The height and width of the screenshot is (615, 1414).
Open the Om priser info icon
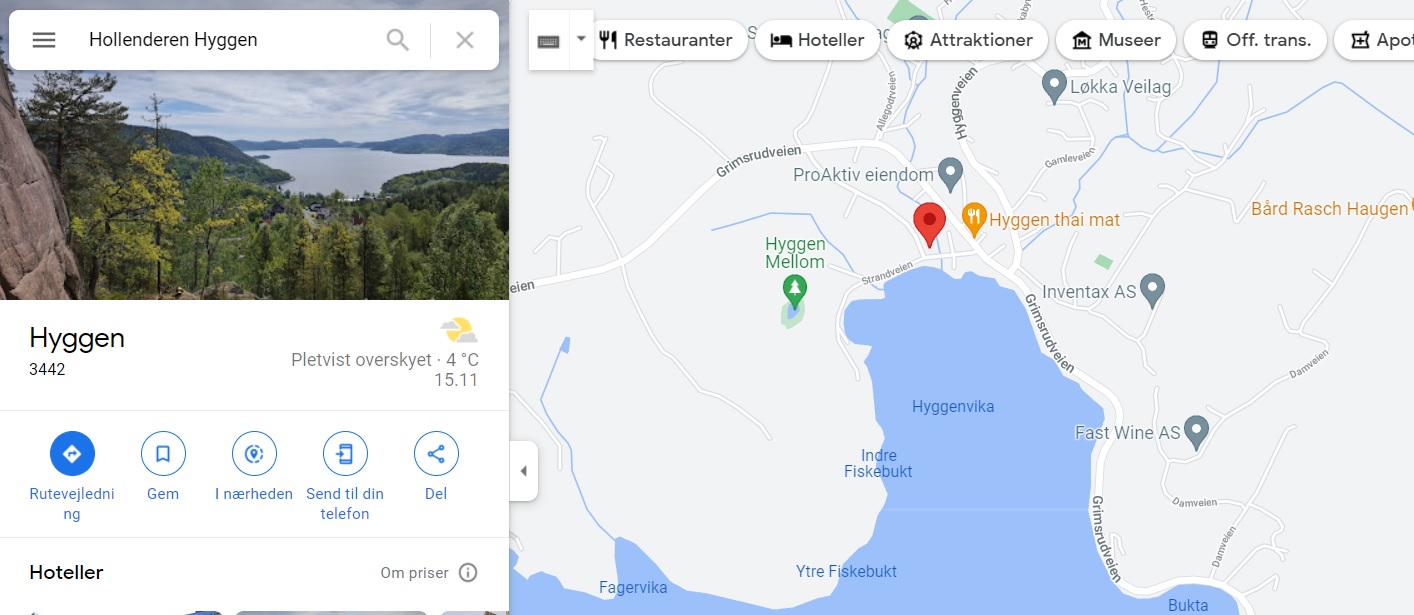click(468, 573)
